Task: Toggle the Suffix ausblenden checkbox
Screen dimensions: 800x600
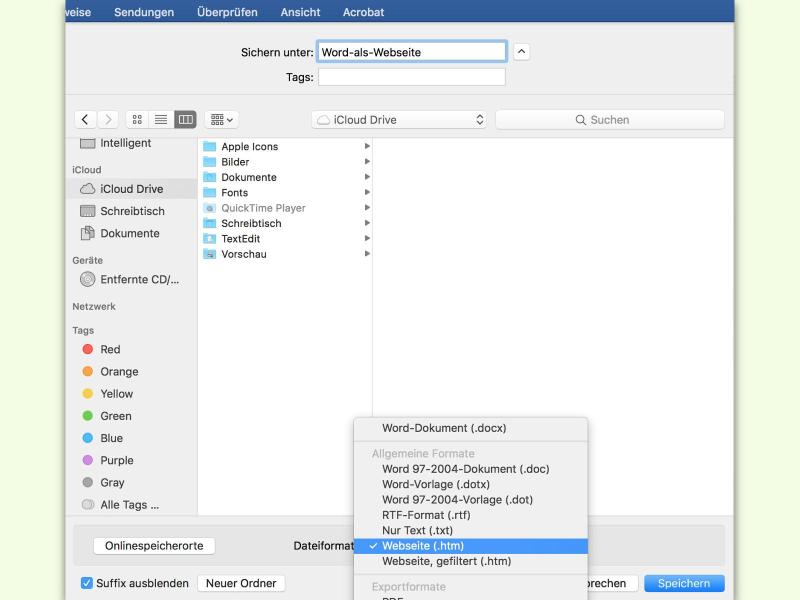Action: pyautogui.click(x=87, y=583)
